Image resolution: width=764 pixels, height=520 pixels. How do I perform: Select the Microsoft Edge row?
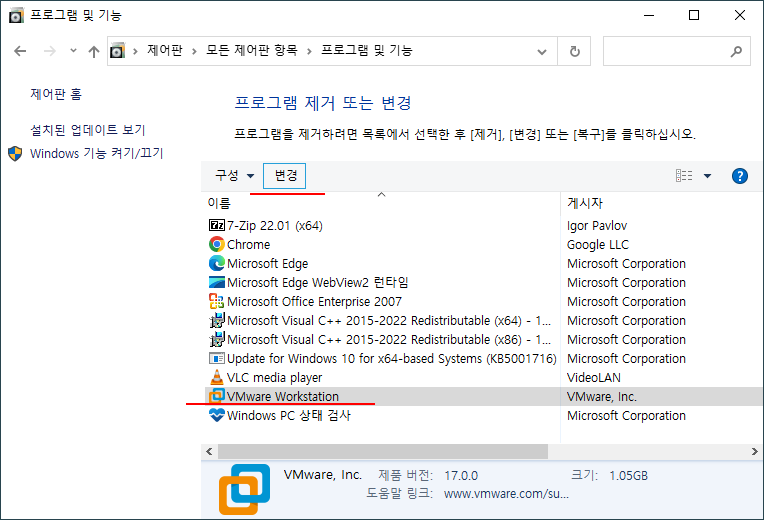pyautogui.click(x=482, y=263)
